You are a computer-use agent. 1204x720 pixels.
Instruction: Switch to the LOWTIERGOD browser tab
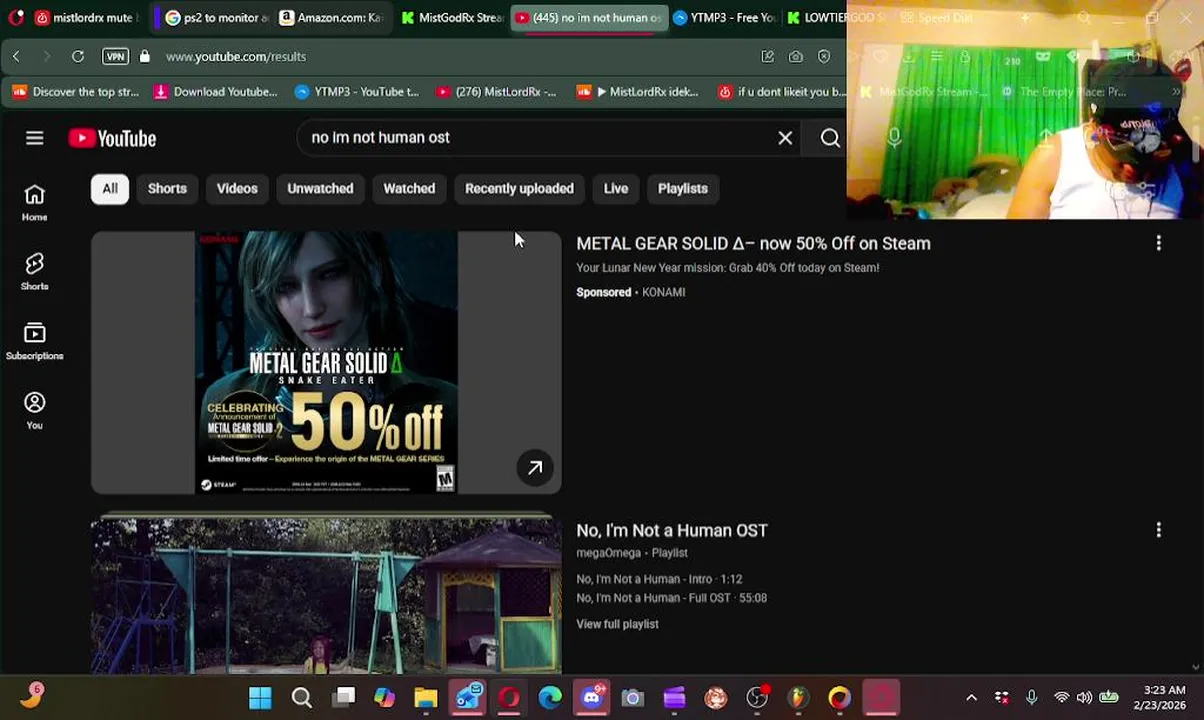point(835,18)
